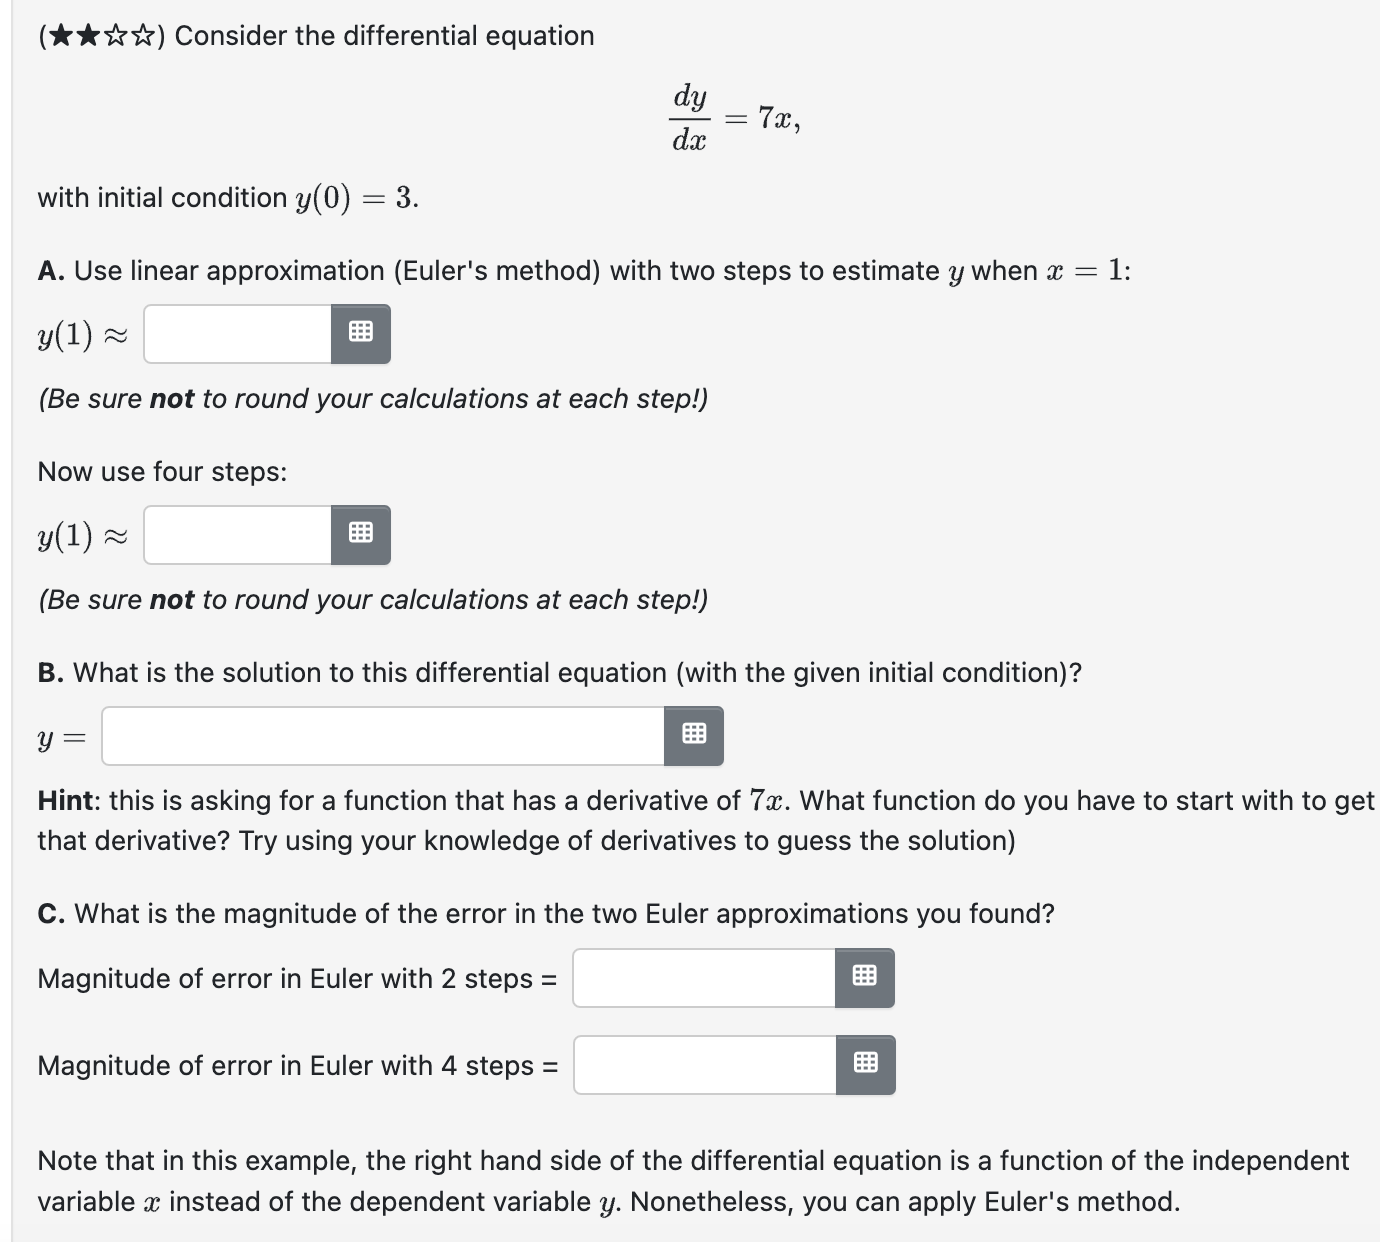Open the equation editor beside the y = solution box

pos(694,735)
